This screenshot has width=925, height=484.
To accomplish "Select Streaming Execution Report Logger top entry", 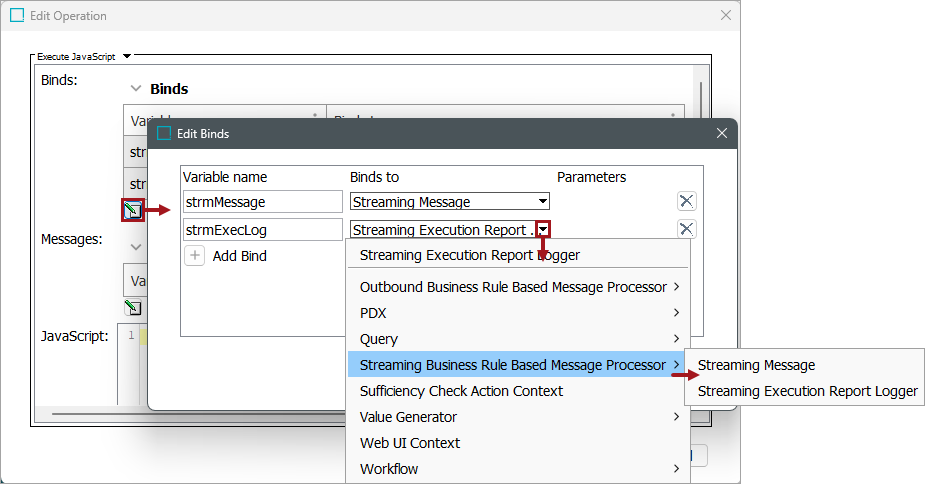I will tap(469, 255).
